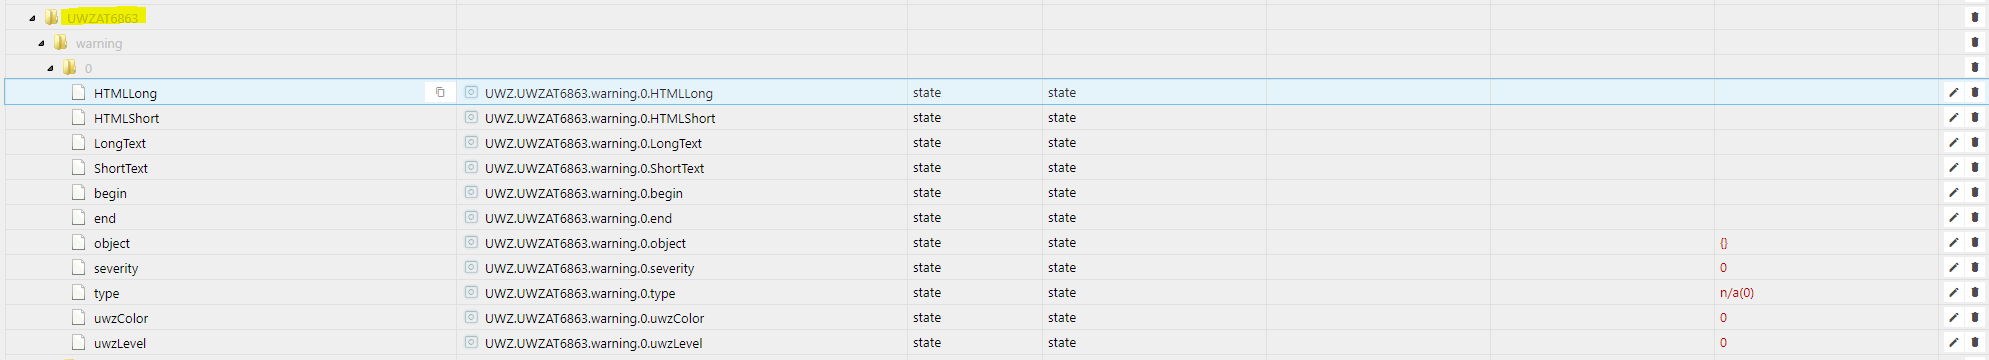This screenshot has width=1989, height=360.
Task: Collapse the 0 folder
Action: [50, 68]
